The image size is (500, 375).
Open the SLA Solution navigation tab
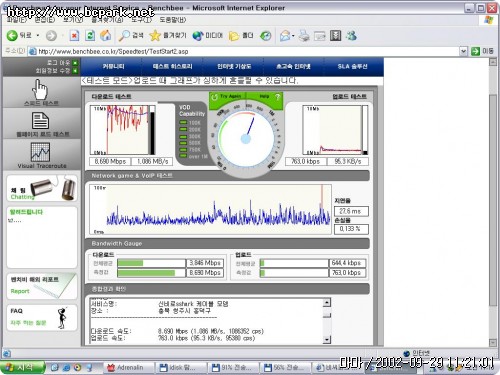click(x=352, y=66)
